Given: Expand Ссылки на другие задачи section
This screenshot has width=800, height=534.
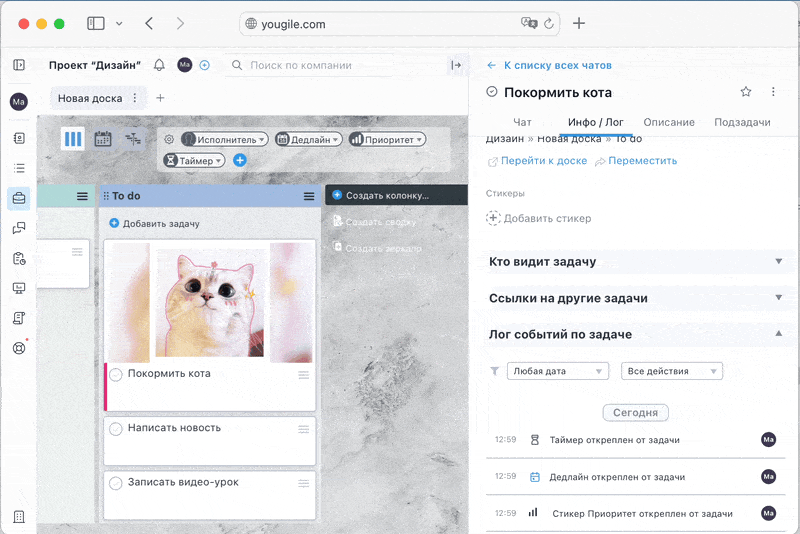Looking at the screenshot, I should 638,298.
